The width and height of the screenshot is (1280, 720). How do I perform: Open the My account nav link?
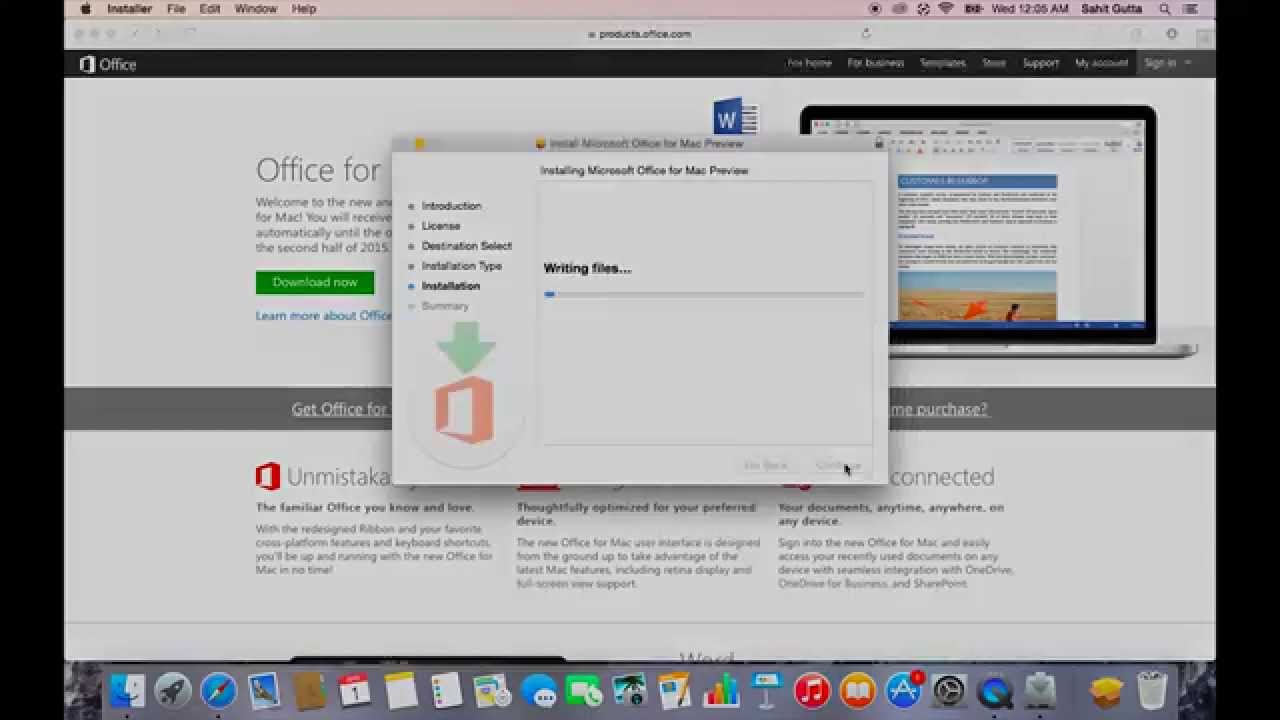point(1102,63)
